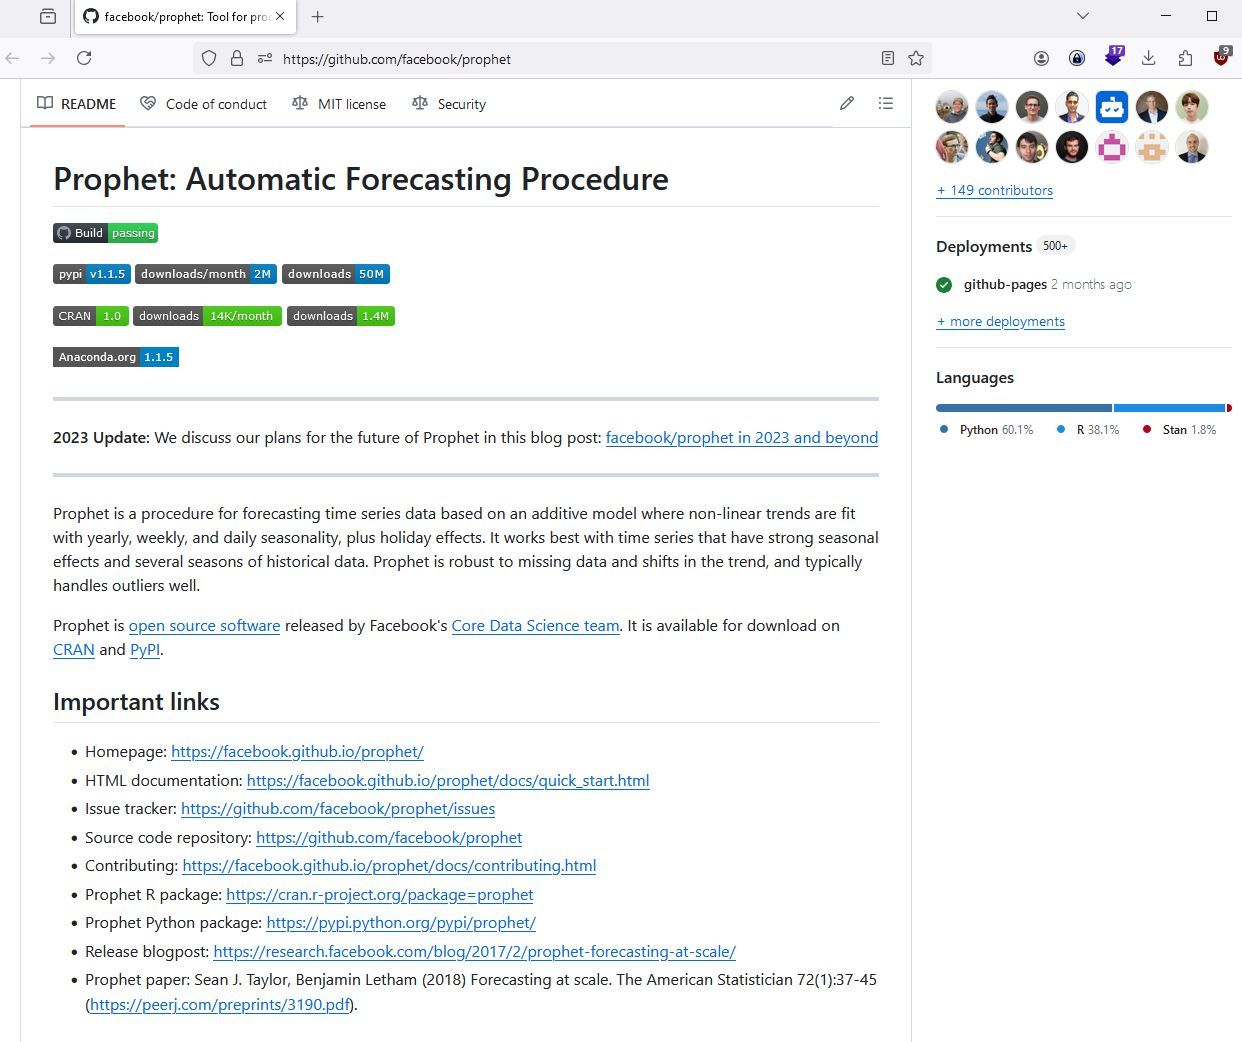Viewport: 1242px width, 1042px height.
Task: Open the '+ more deployments' link
Action: (1000, 321)
